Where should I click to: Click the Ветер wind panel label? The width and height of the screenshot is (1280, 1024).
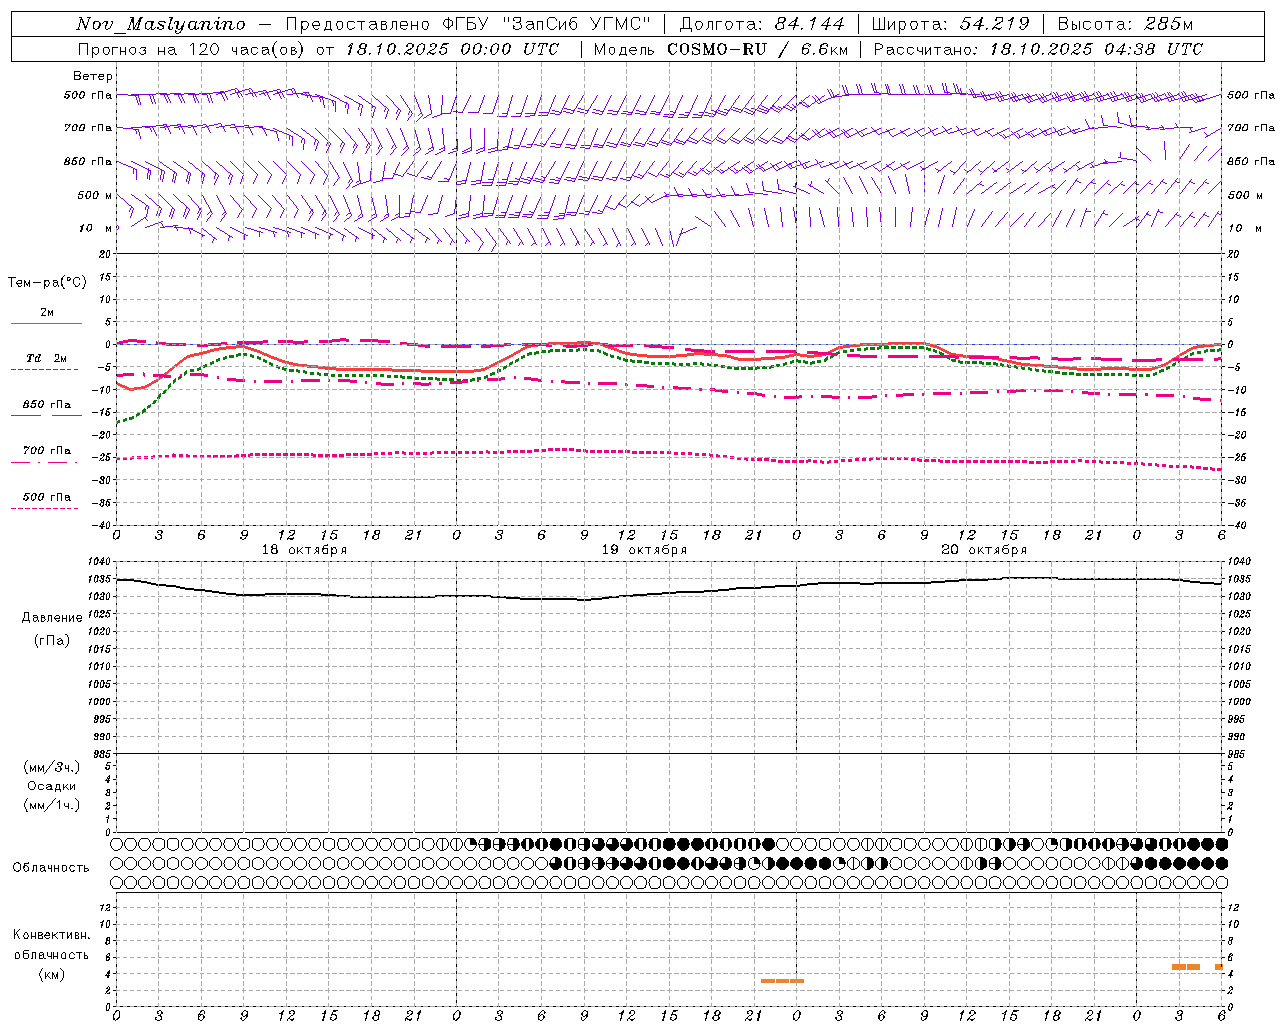[x=92, y=76]
